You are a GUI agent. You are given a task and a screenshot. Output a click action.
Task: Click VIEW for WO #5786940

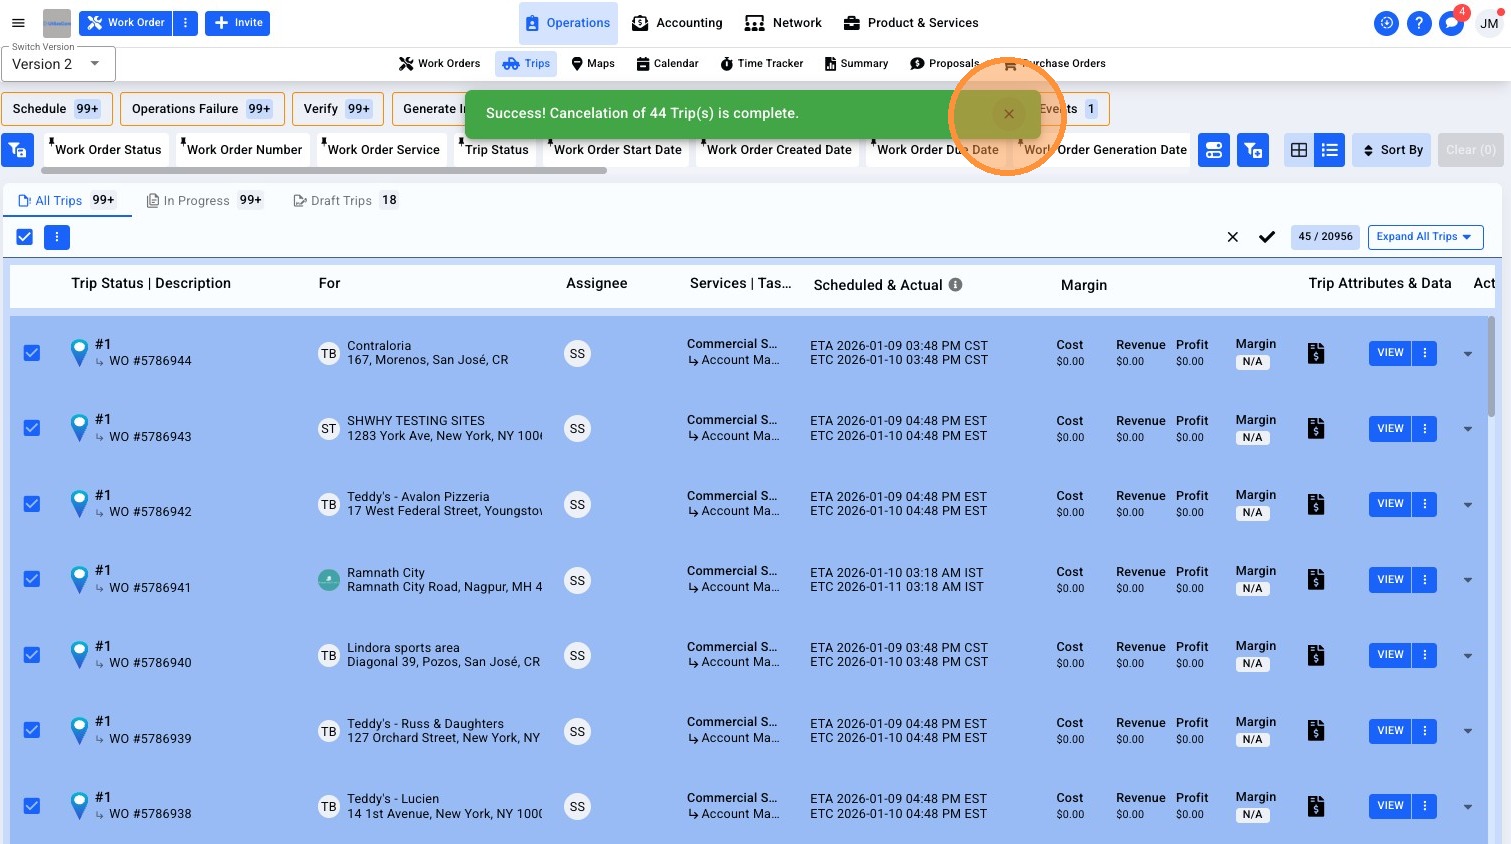coord(1390,655)
